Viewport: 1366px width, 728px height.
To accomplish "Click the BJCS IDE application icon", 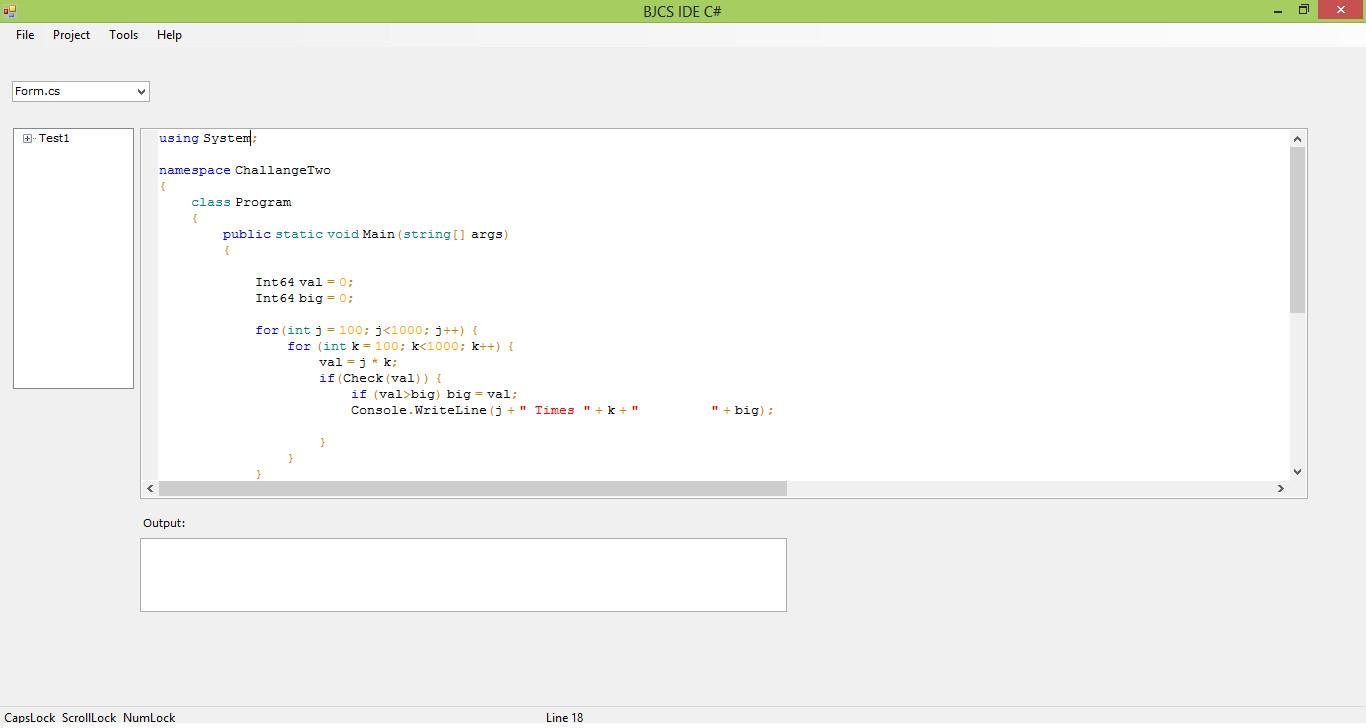I will tap(10, 10).
